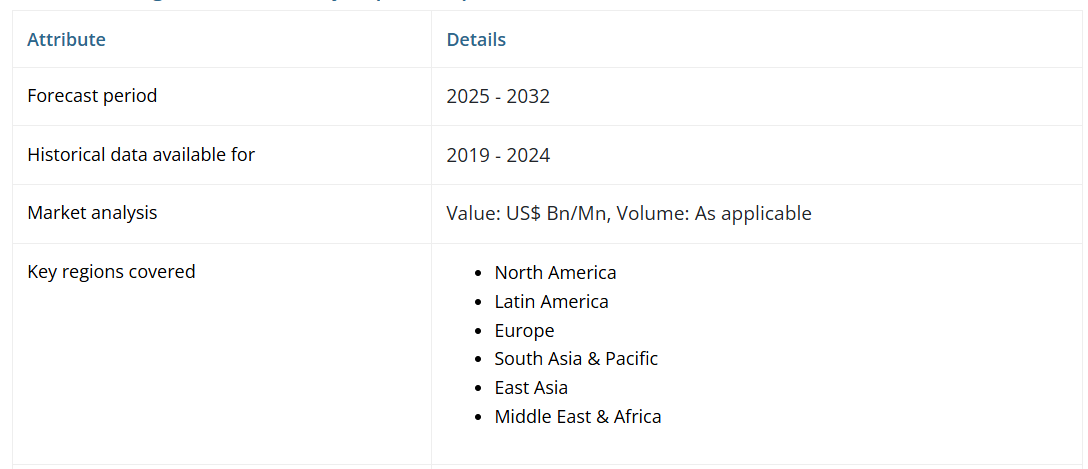Image resolution: width=1088 pixels, height=469 pixels.
Task: Click the bullet point beside Europe
Action: point(479,331)
